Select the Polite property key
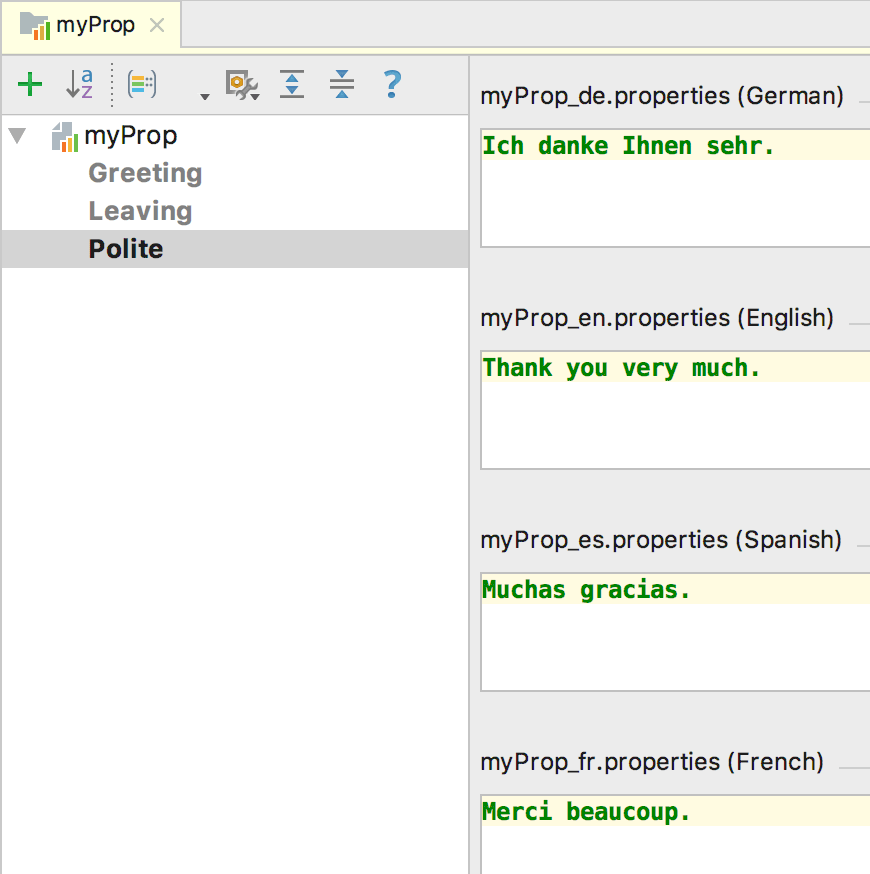 (126, 249)
